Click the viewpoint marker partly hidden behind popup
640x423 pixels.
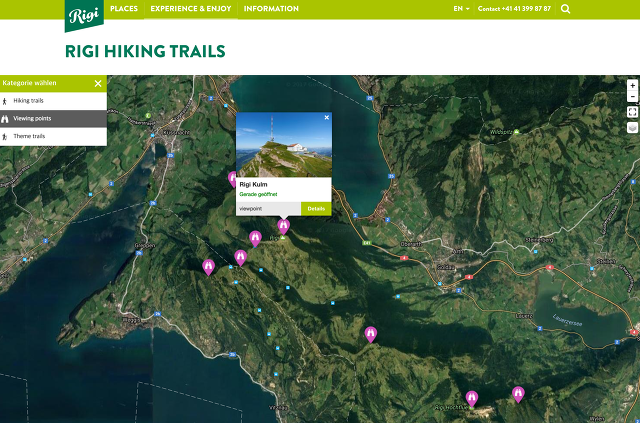(x=232, y=179)
